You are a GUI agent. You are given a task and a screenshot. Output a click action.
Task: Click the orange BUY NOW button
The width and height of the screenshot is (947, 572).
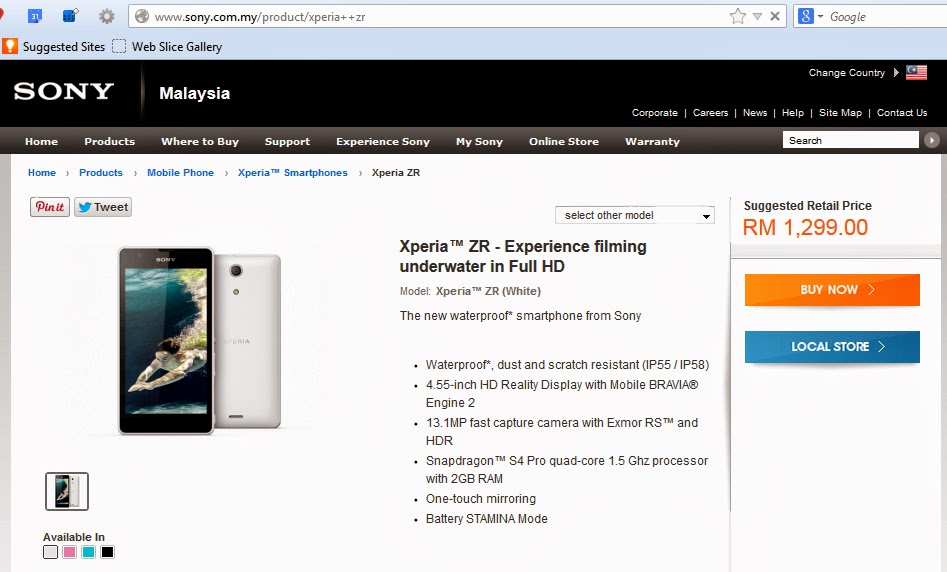pyautogui.click(x=832, y=290)
